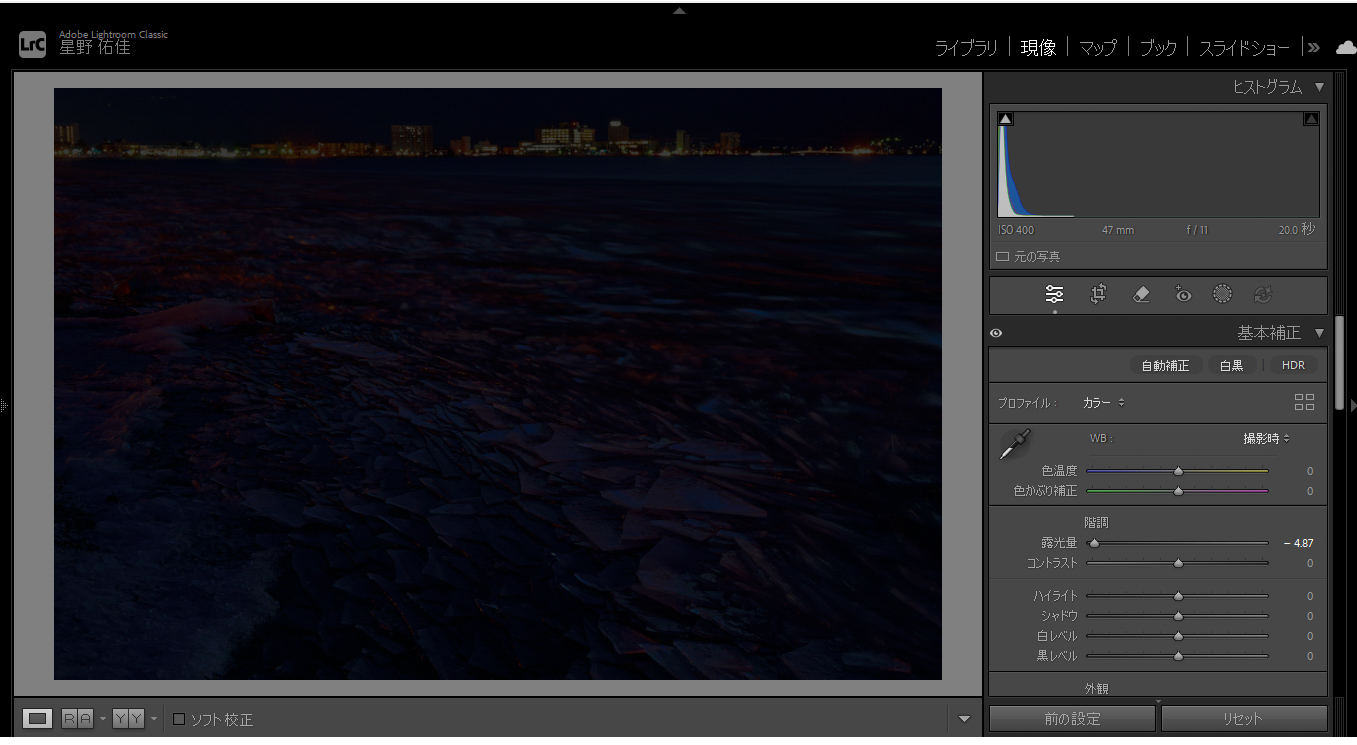Click the ハイライト slider handle
The height and width of the screenshot is (745, 1357).
point(1178,596)
